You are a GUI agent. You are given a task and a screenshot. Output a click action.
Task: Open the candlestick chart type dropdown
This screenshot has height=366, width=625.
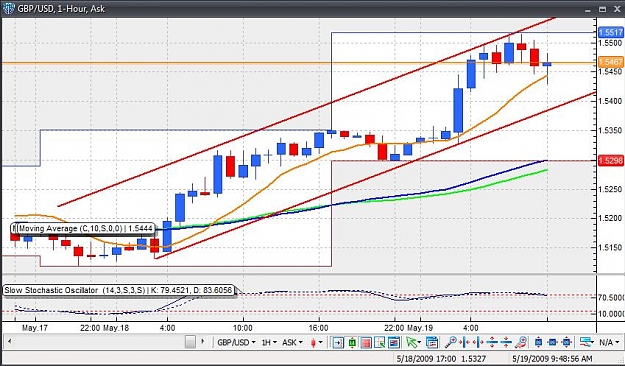pos(316,342)
